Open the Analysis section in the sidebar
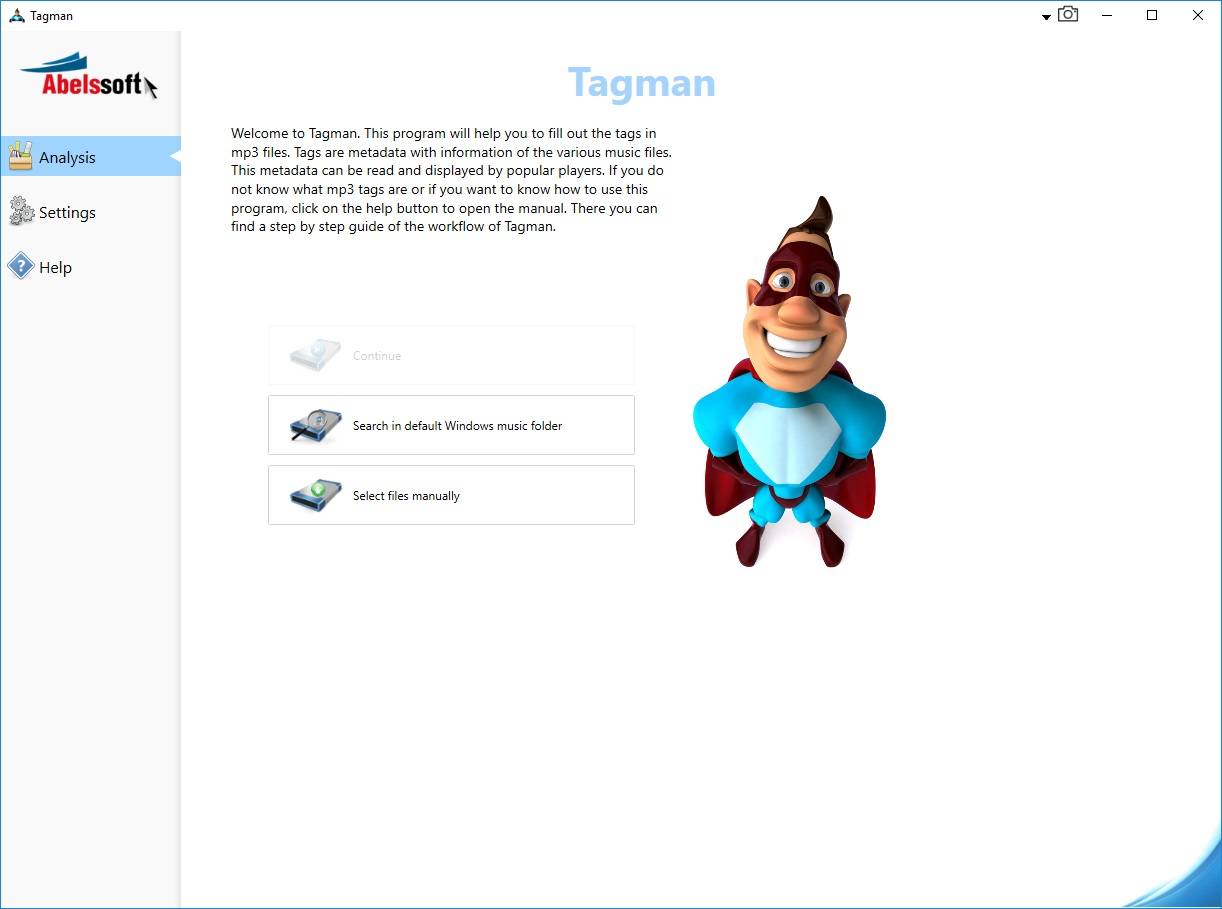 (90, 157)
